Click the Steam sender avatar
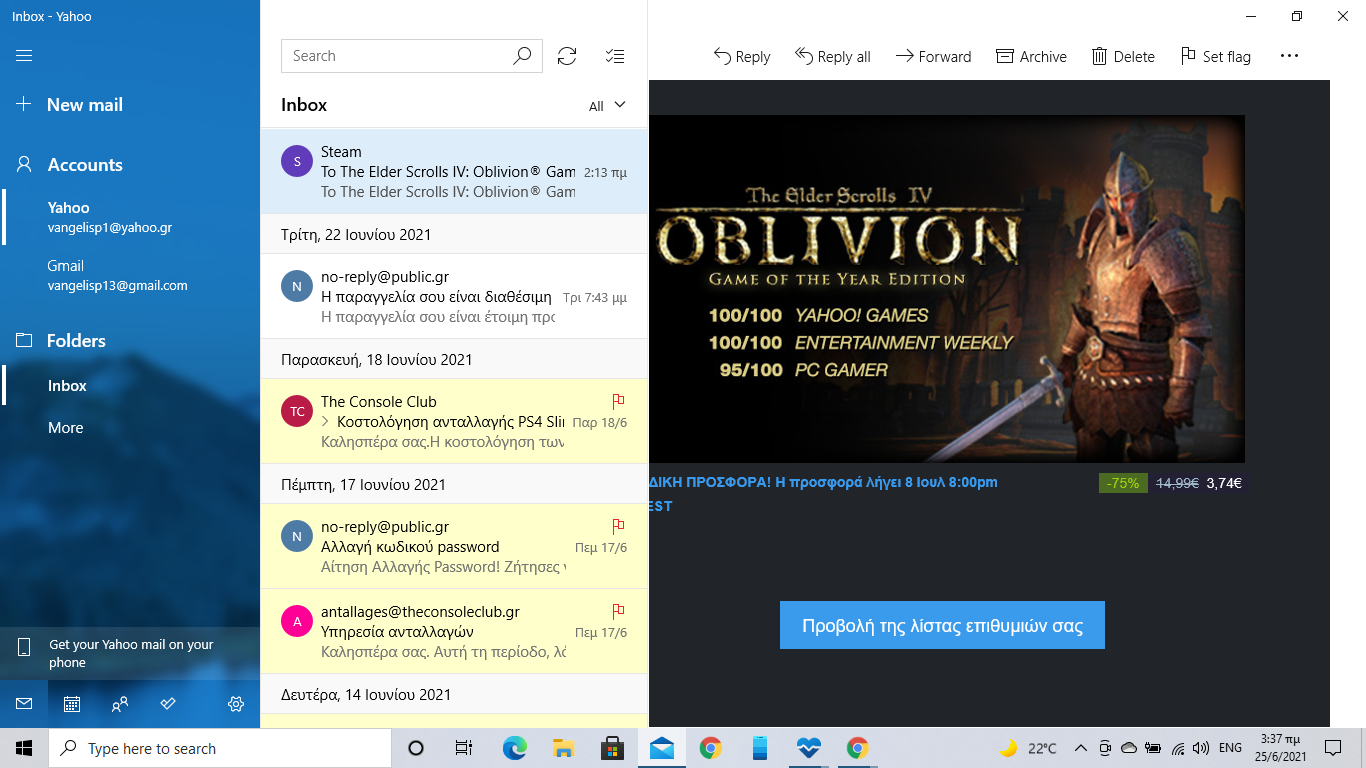The width and height of the screenshot is (1366, 768). [297, 161]
